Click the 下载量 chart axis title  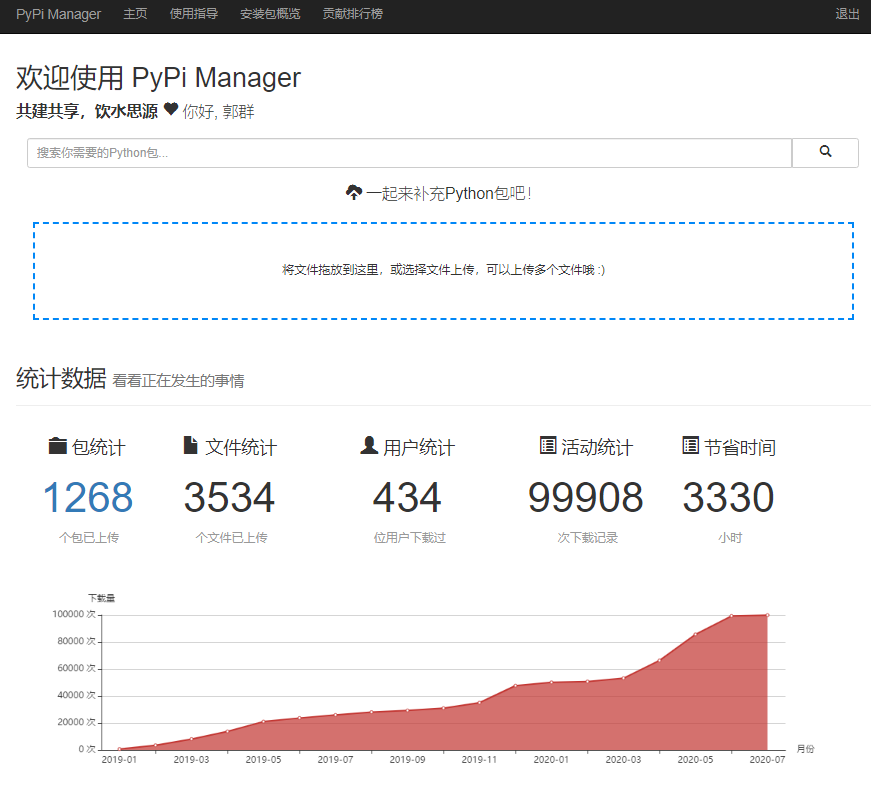point(101,598)
